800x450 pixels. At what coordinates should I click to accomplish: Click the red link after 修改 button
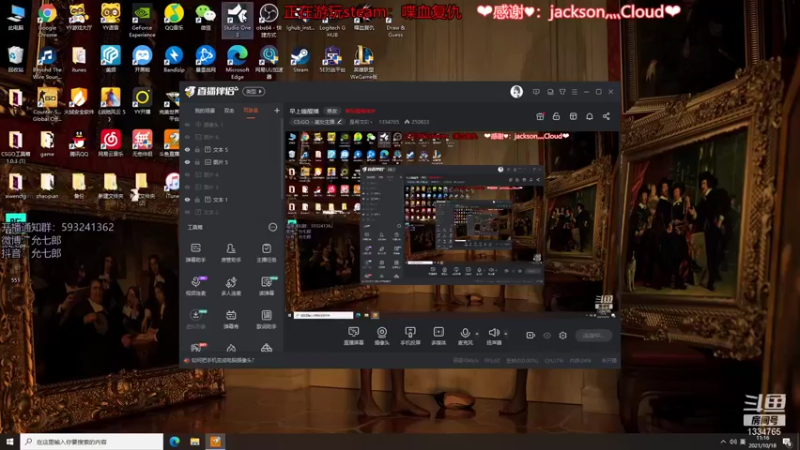point(360,111)
